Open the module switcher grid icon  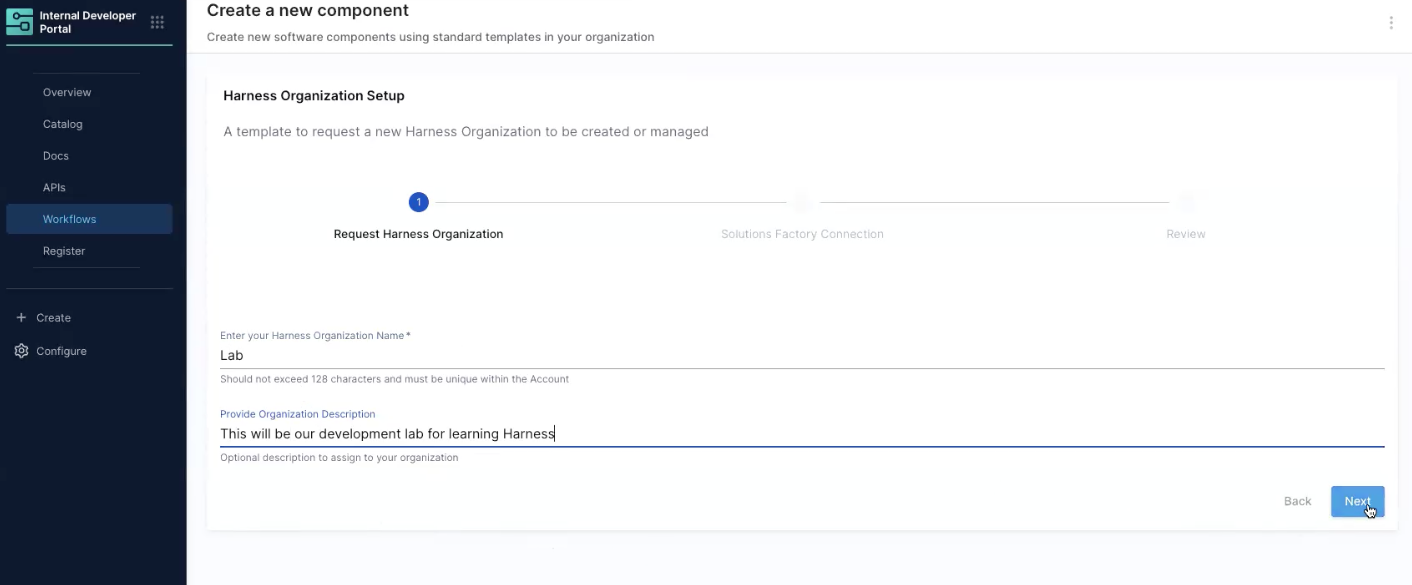tap(157, 22)
